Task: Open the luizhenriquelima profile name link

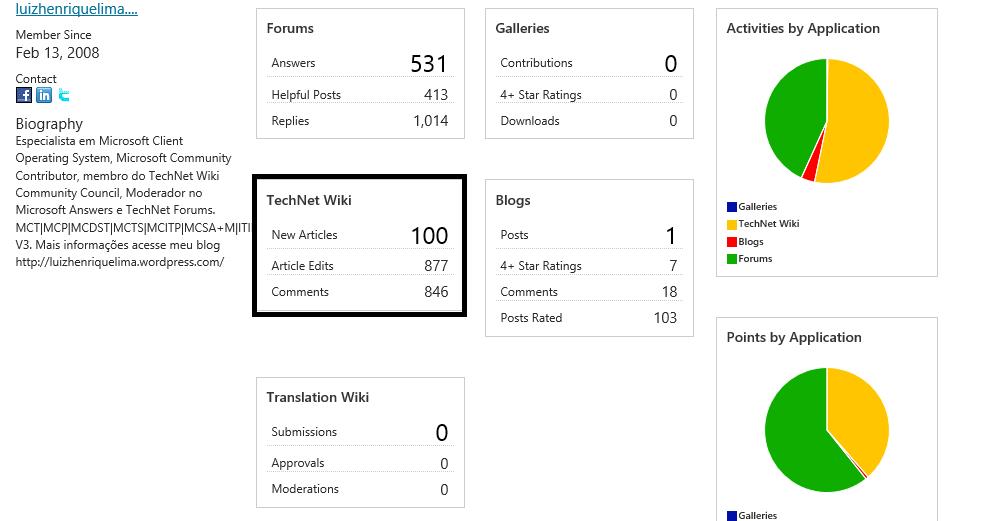Action: (x=77, y=9)
